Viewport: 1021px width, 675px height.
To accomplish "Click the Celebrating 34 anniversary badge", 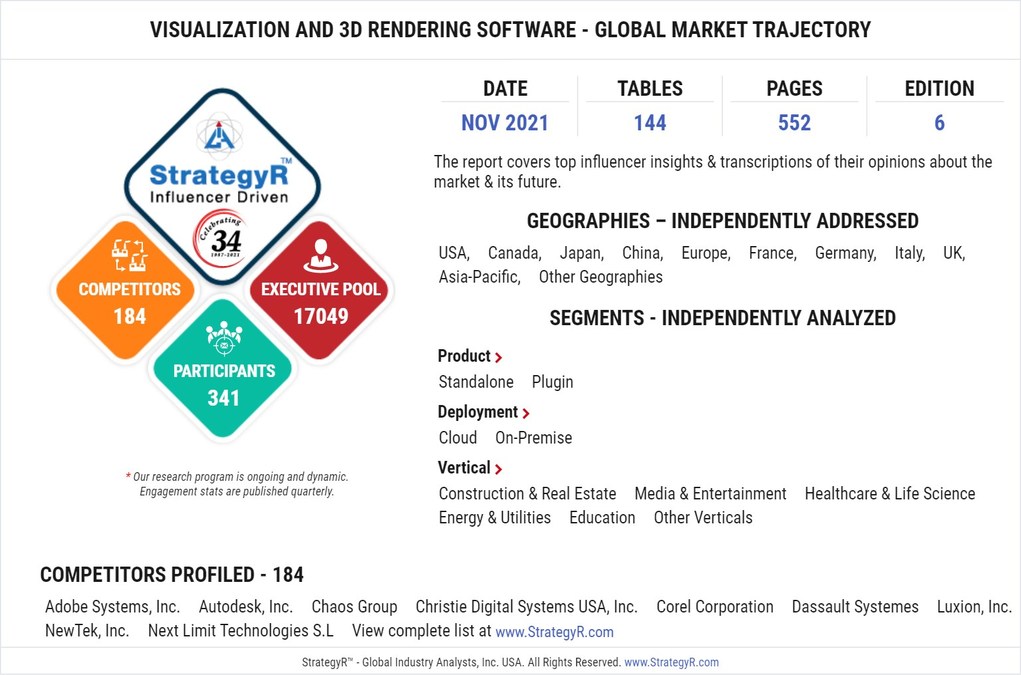I will [x=223, y=240].
